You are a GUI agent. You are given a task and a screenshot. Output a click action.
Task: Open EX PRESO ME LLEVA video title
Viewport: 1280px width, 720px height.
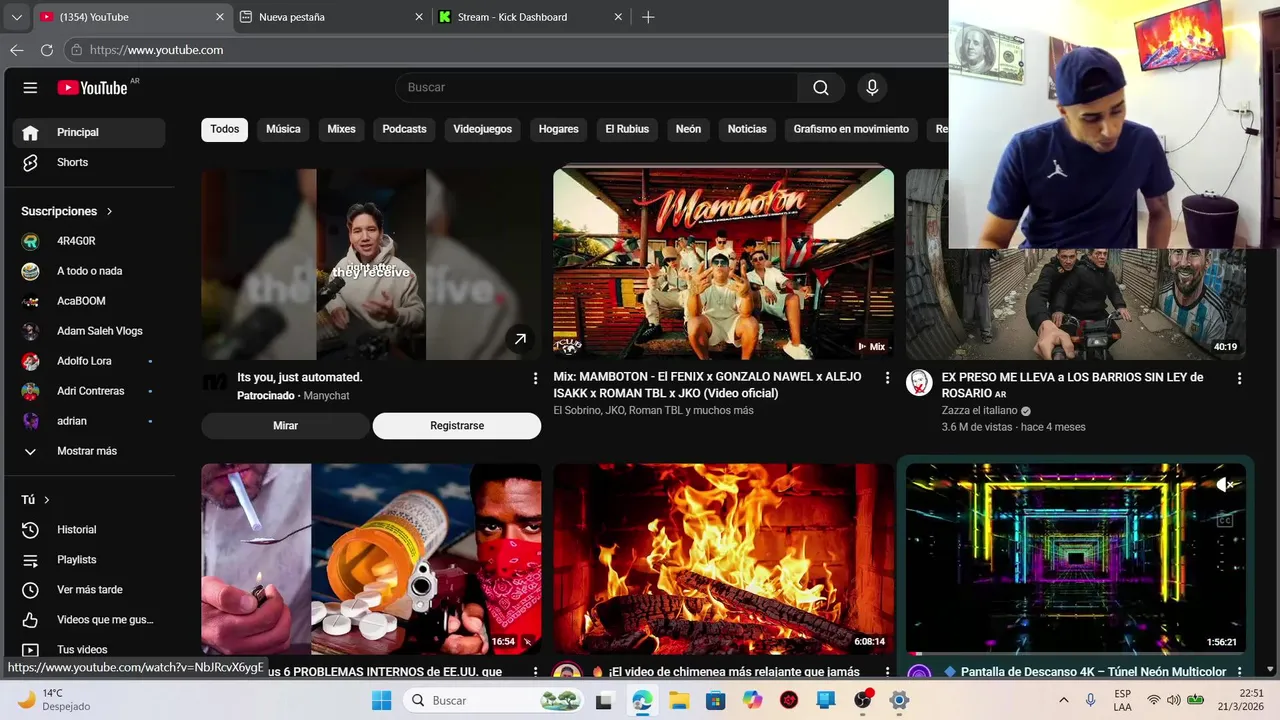(1072, 385)
